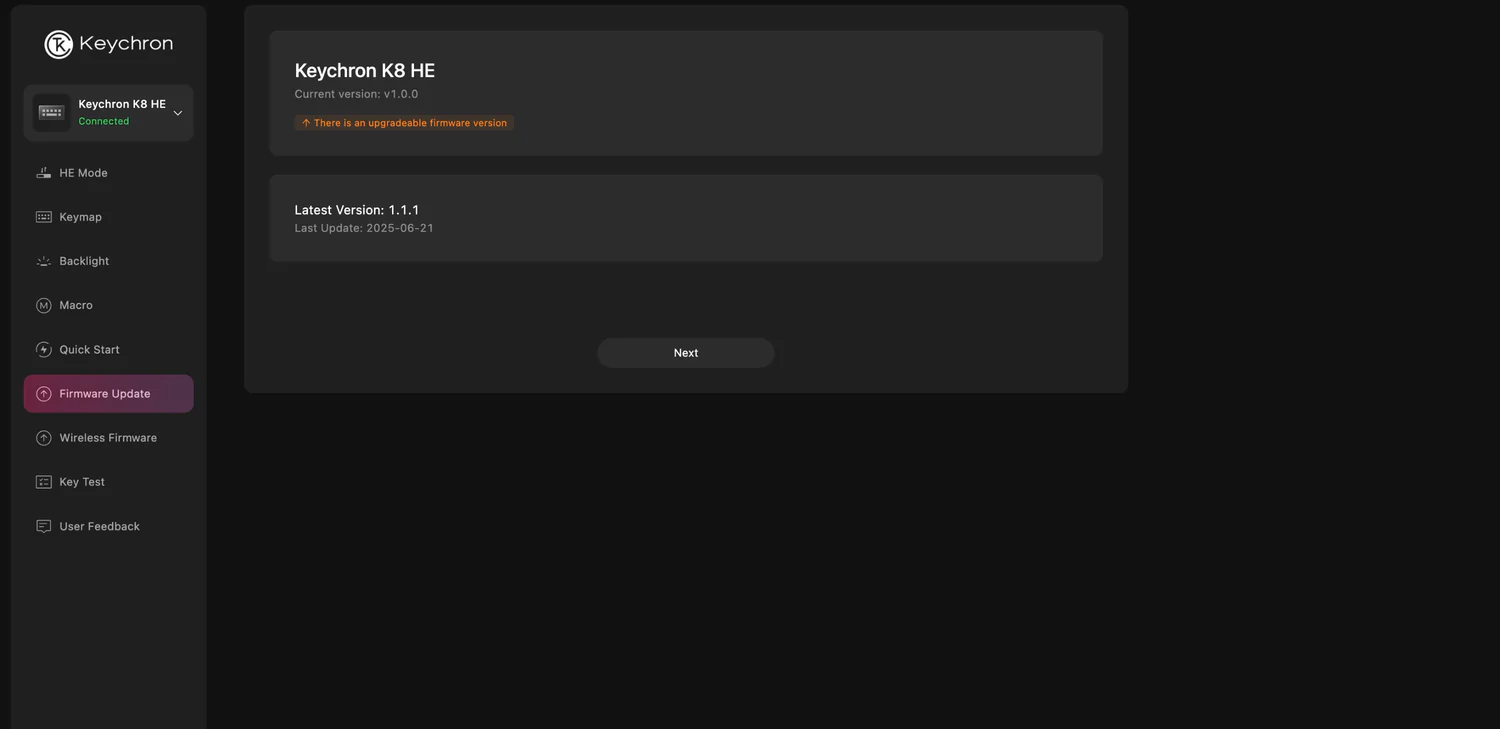Click the Keymap keyboard icon
Viewport: 1500px width, 729px height.
(44, 217)
